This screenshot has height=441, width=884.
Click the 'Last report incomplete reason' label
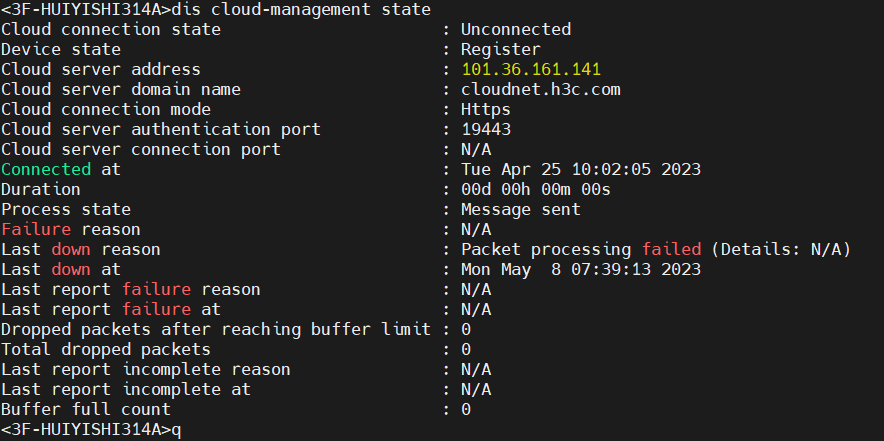[146, 370]
